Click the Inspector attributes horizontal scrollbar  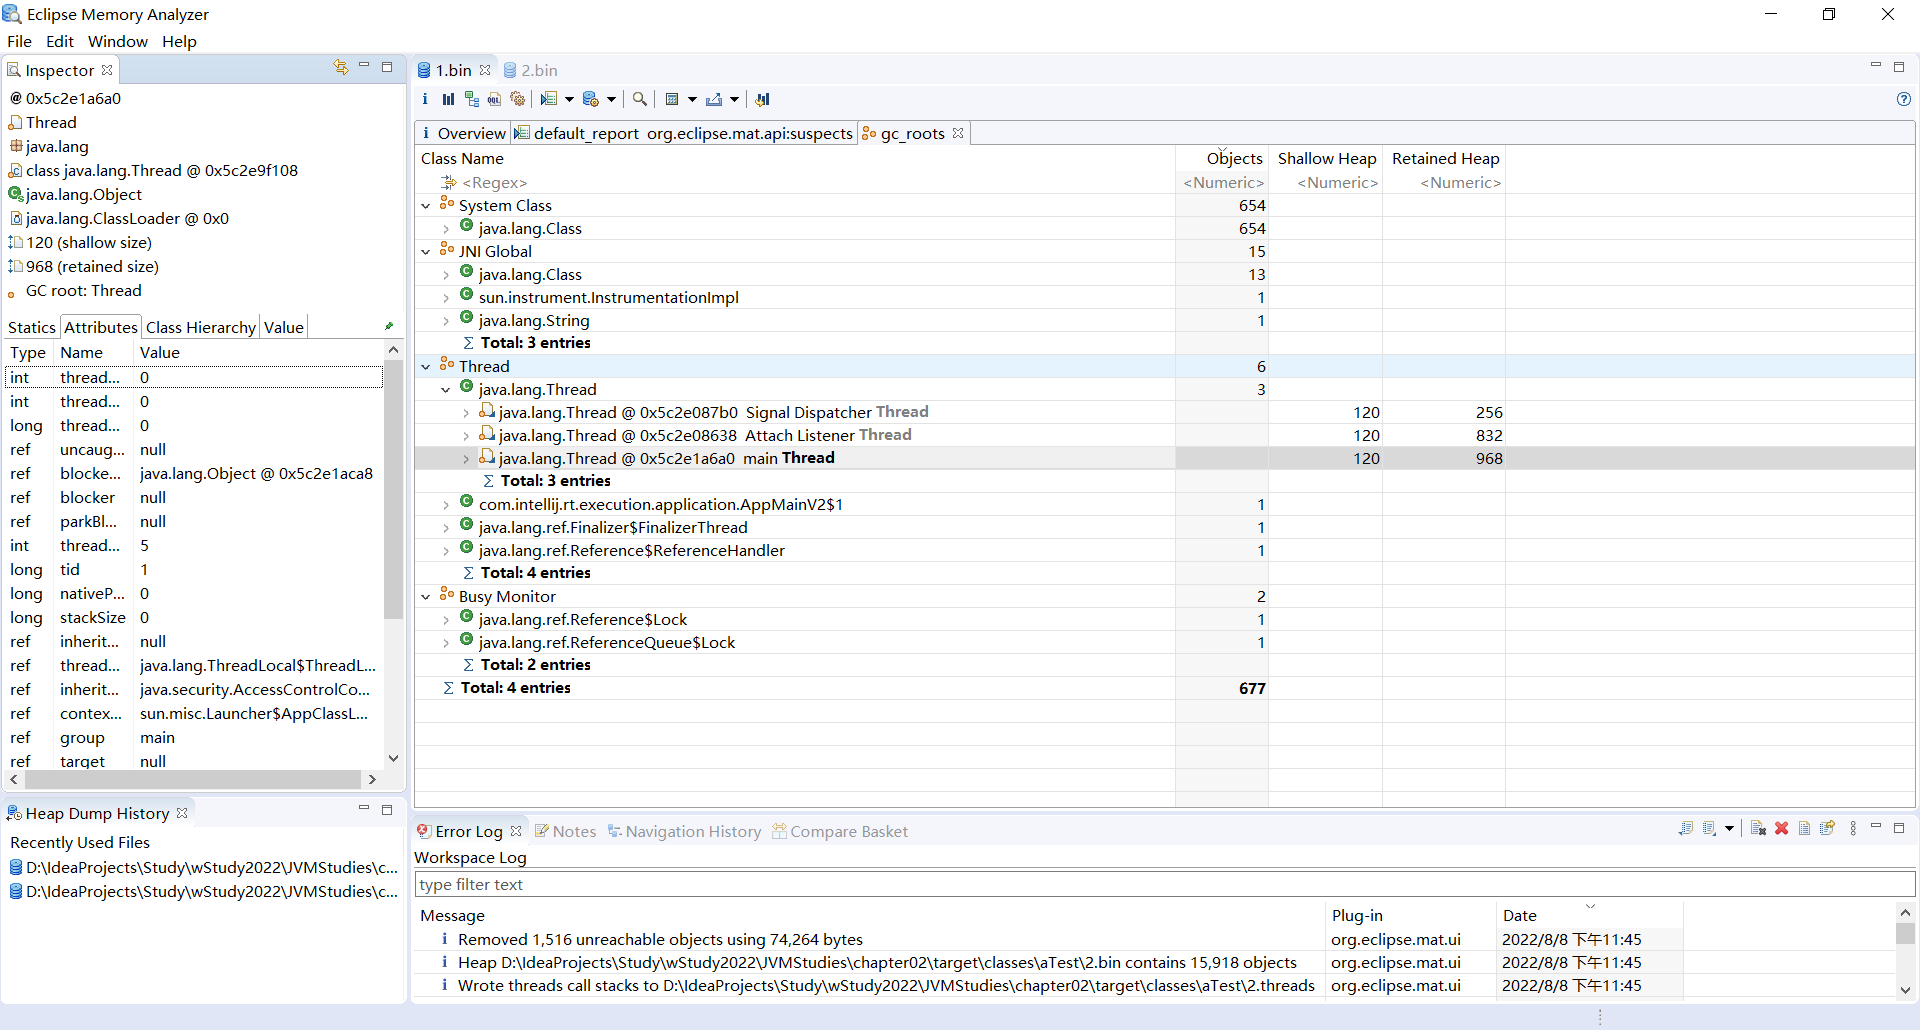tap(192, 779)
